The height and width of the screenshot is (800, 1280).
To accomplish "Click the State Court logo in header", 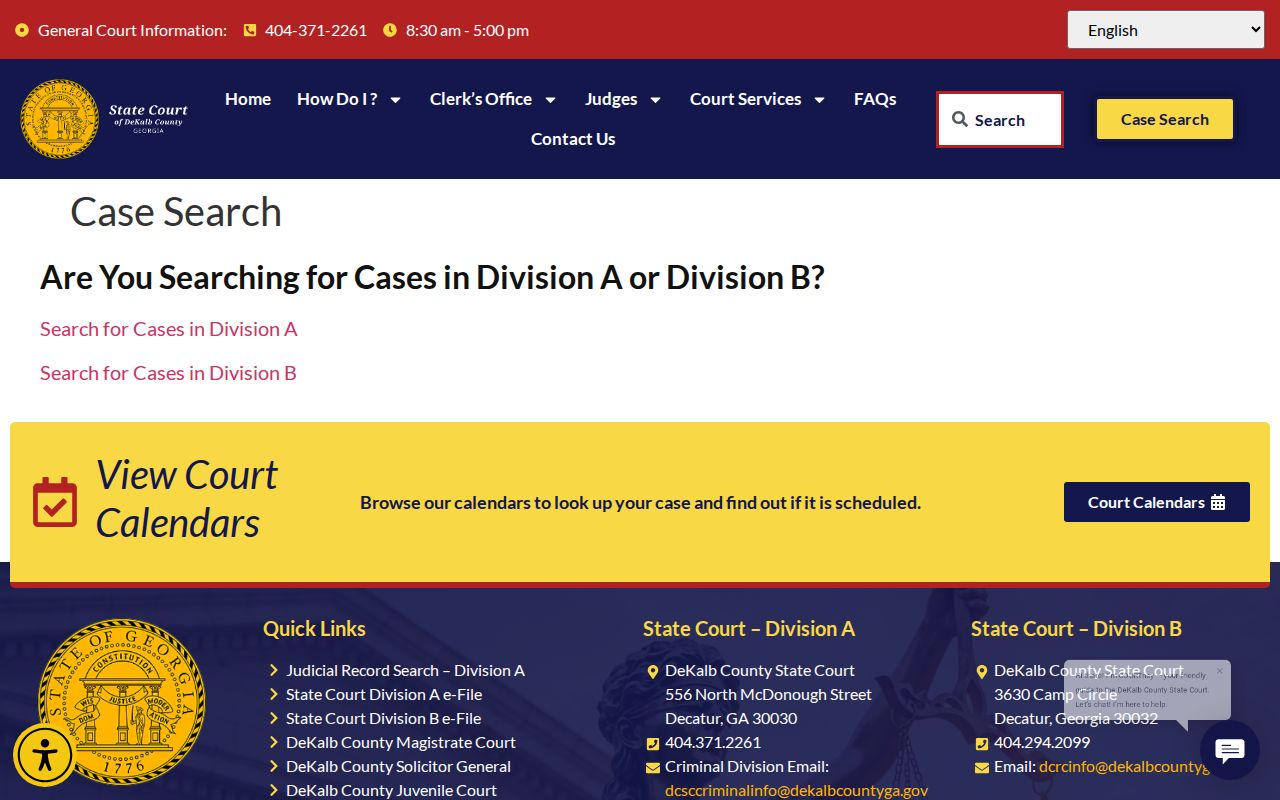I will click(x=105, y=119).
